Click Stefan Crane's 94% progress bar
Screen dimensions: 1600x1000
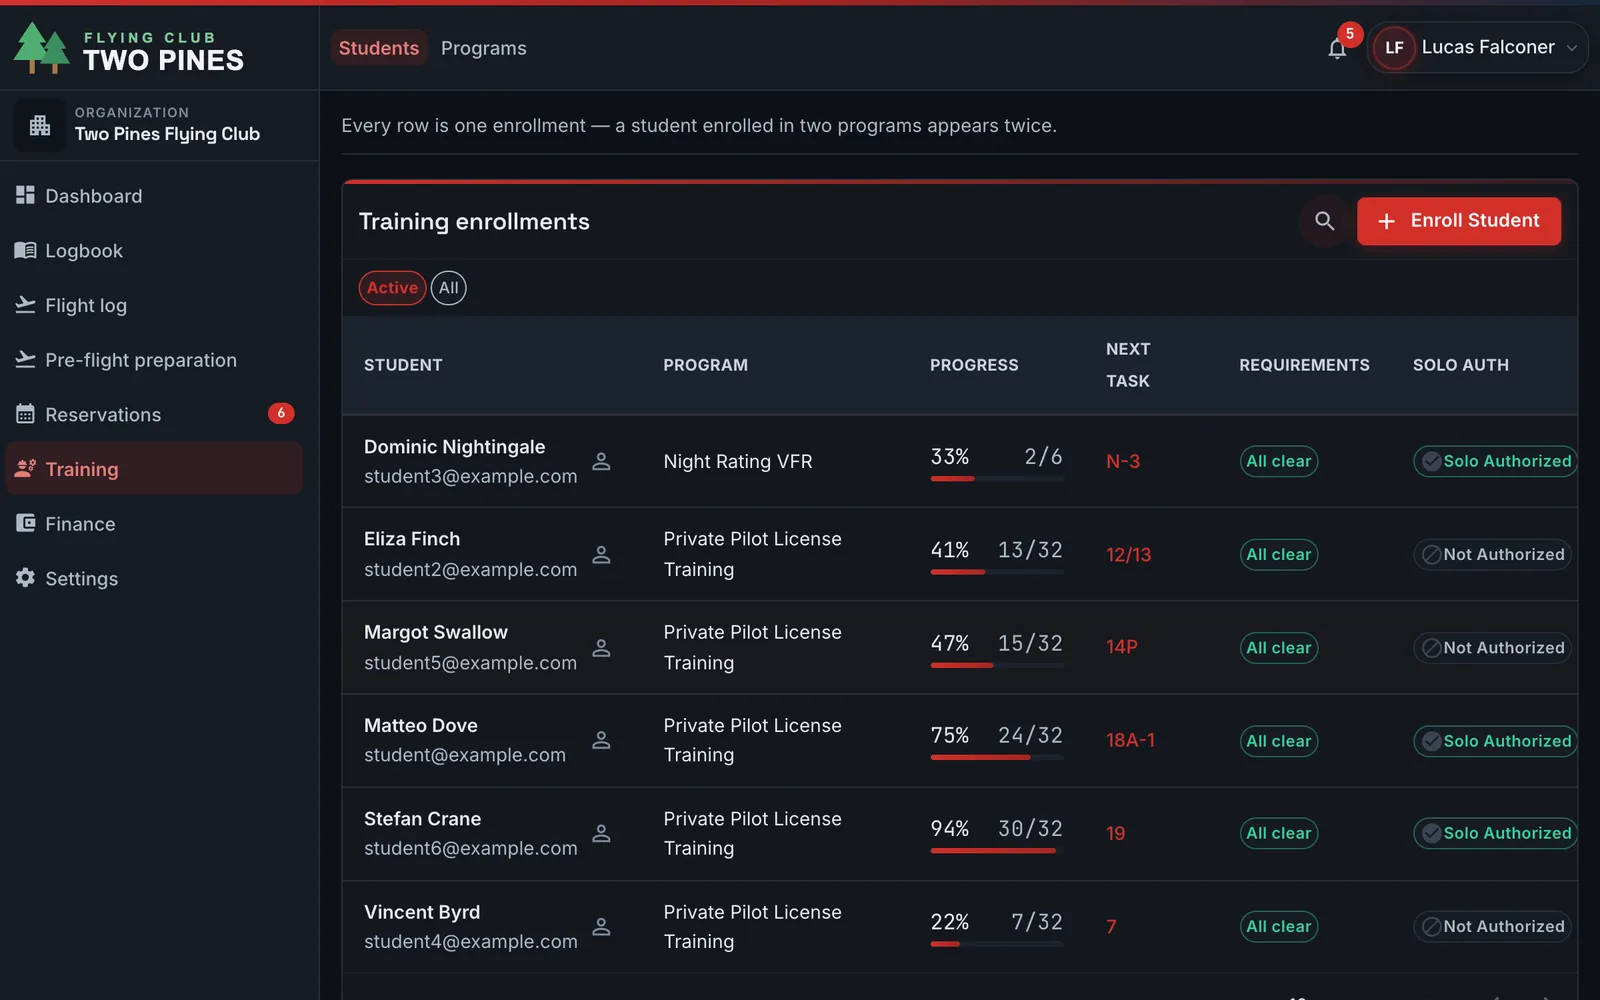(x=997, y=851)
